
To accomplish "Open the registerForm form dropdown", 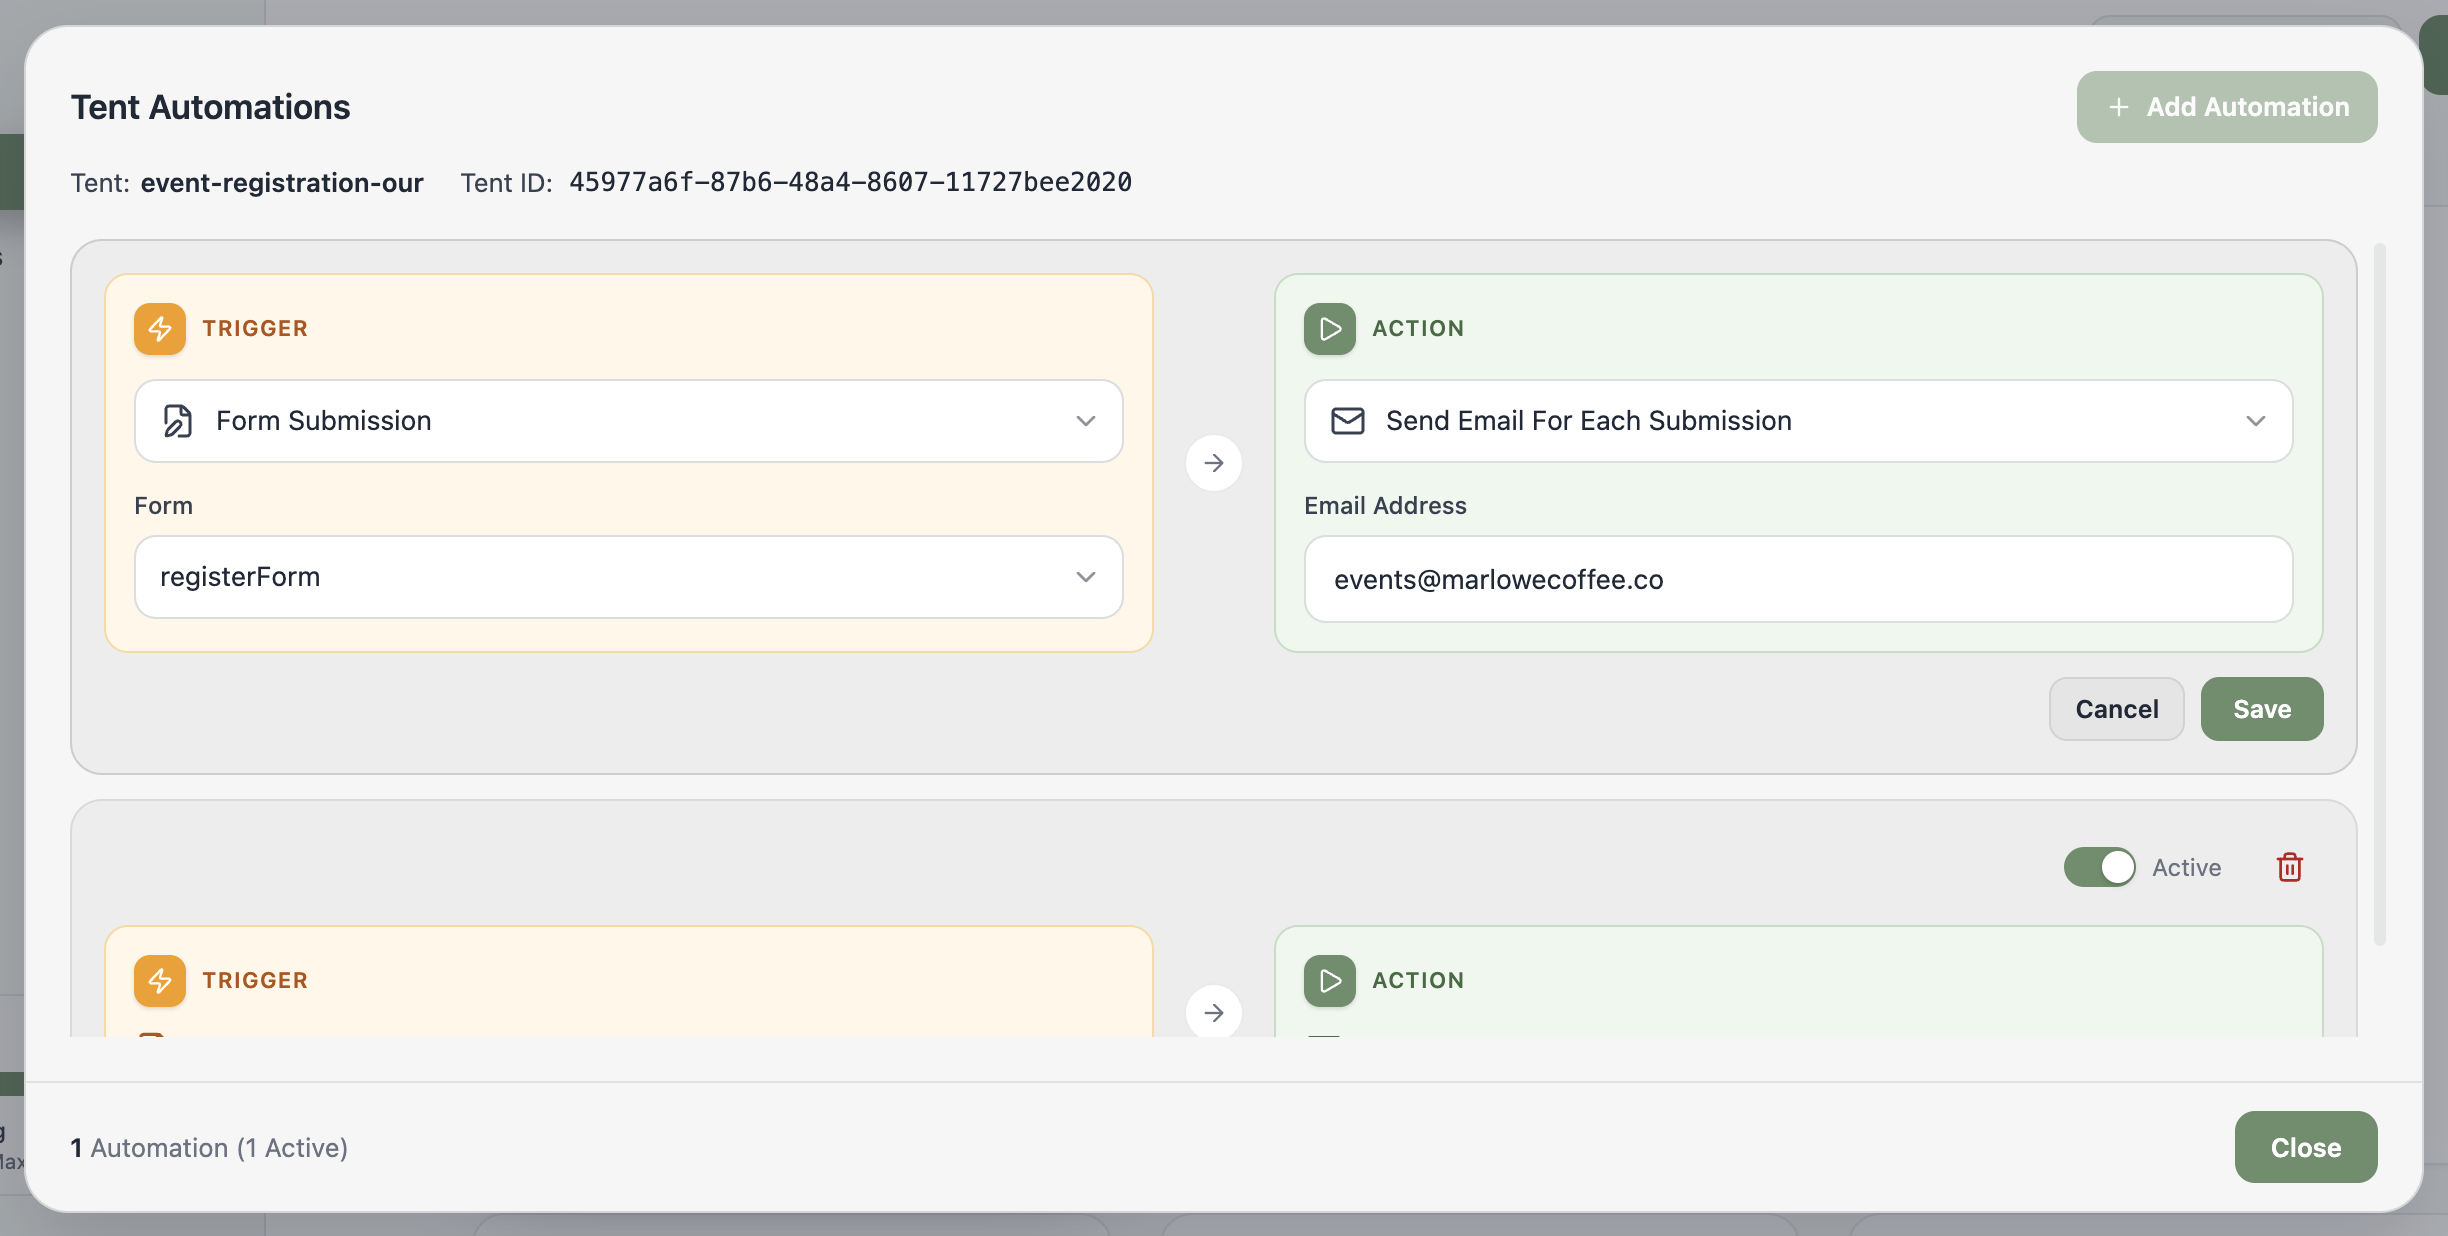I will [629, 577].
